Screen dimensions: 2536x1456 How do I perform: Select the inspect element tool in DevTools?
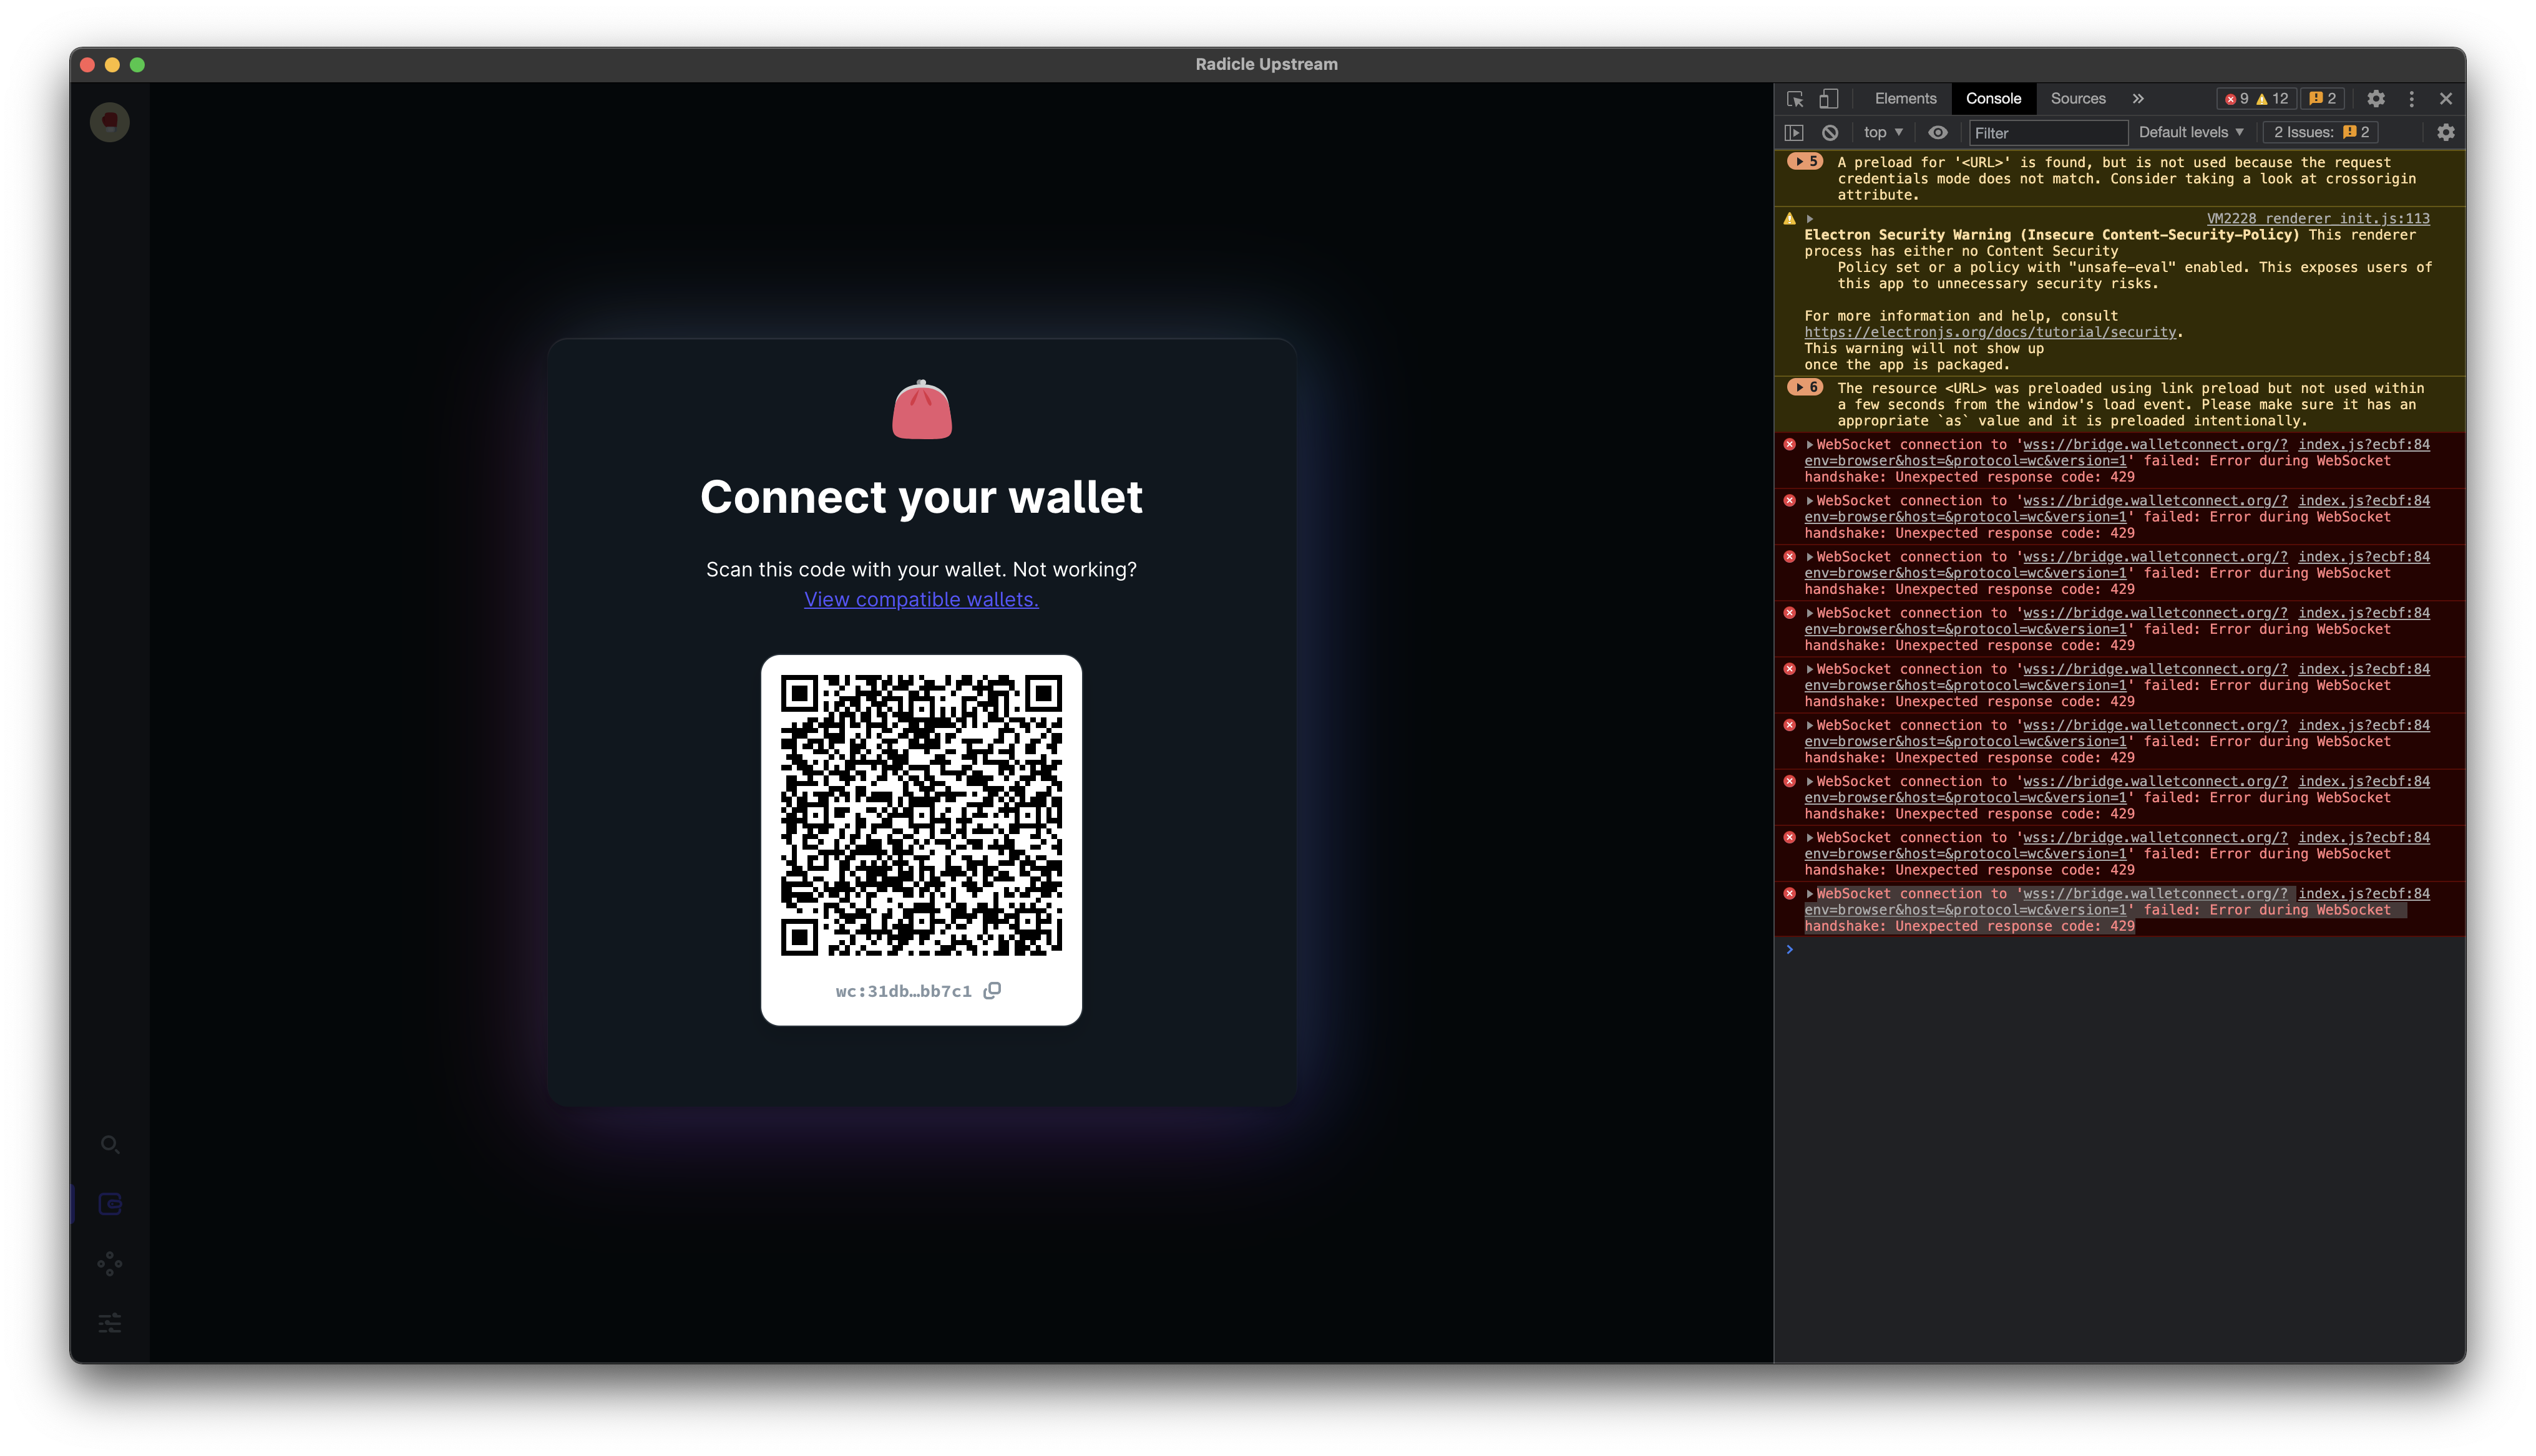(x=1795, y=98)
